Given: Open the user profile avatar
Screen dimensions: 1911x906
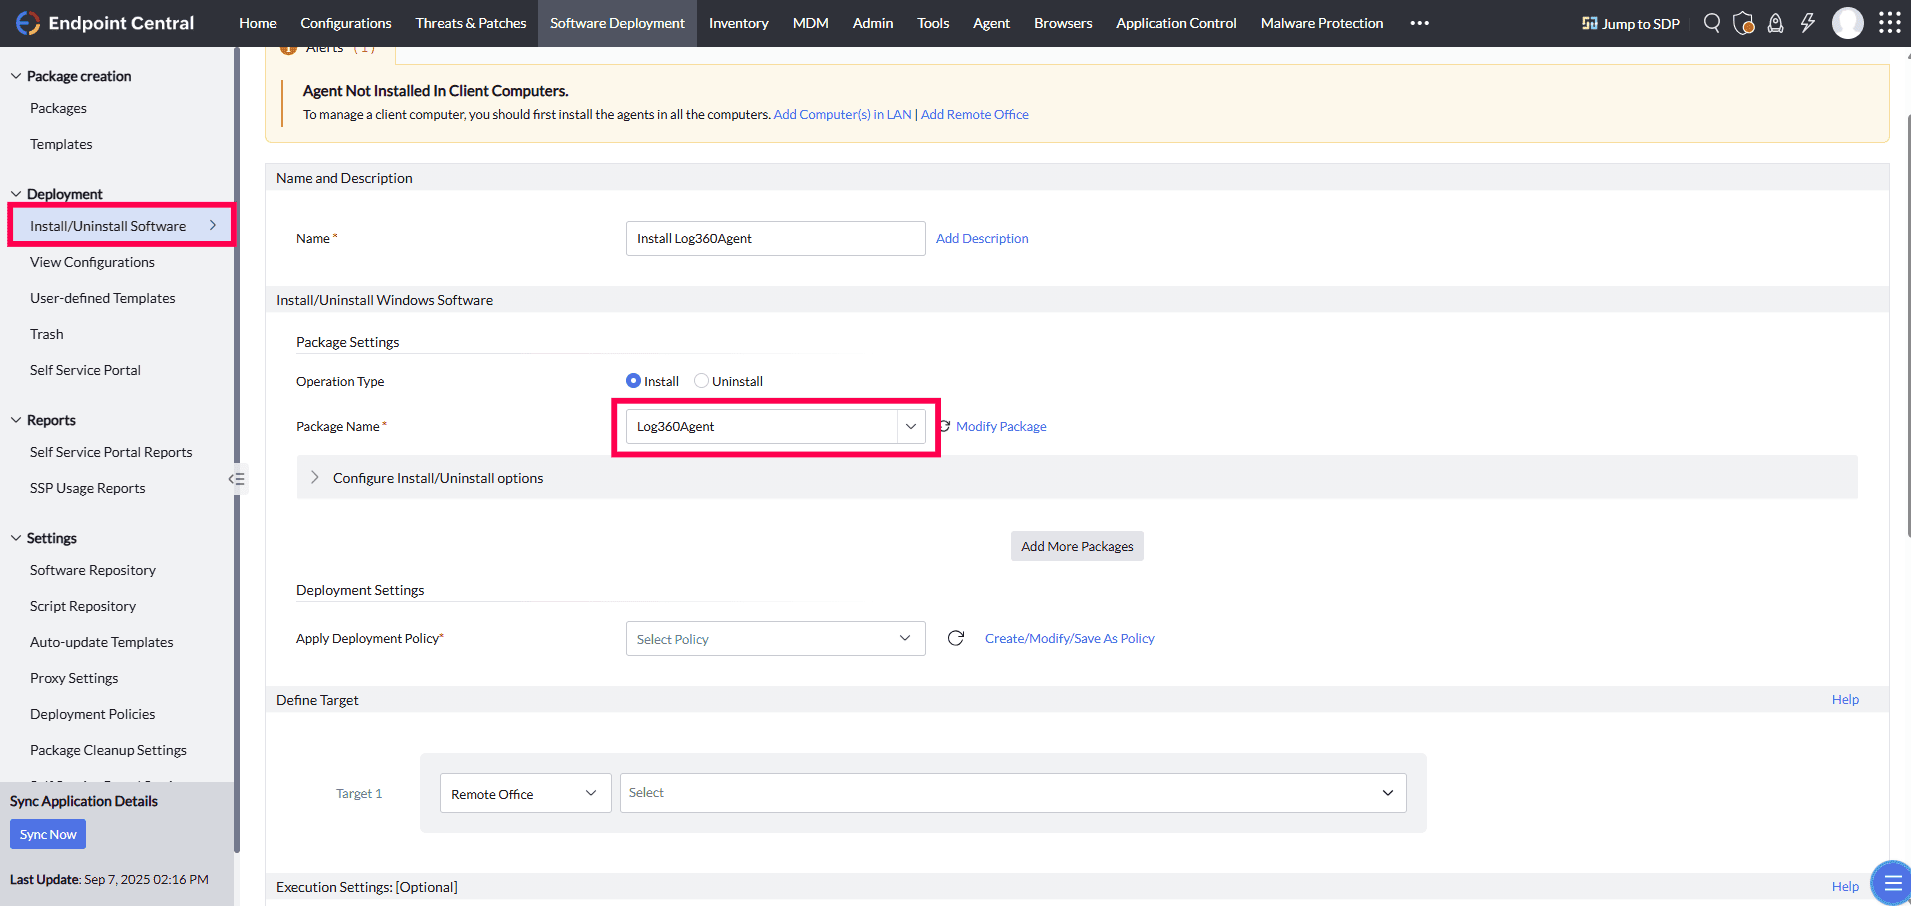Looking at the screenshot, I should click(x=1847, y=23).
